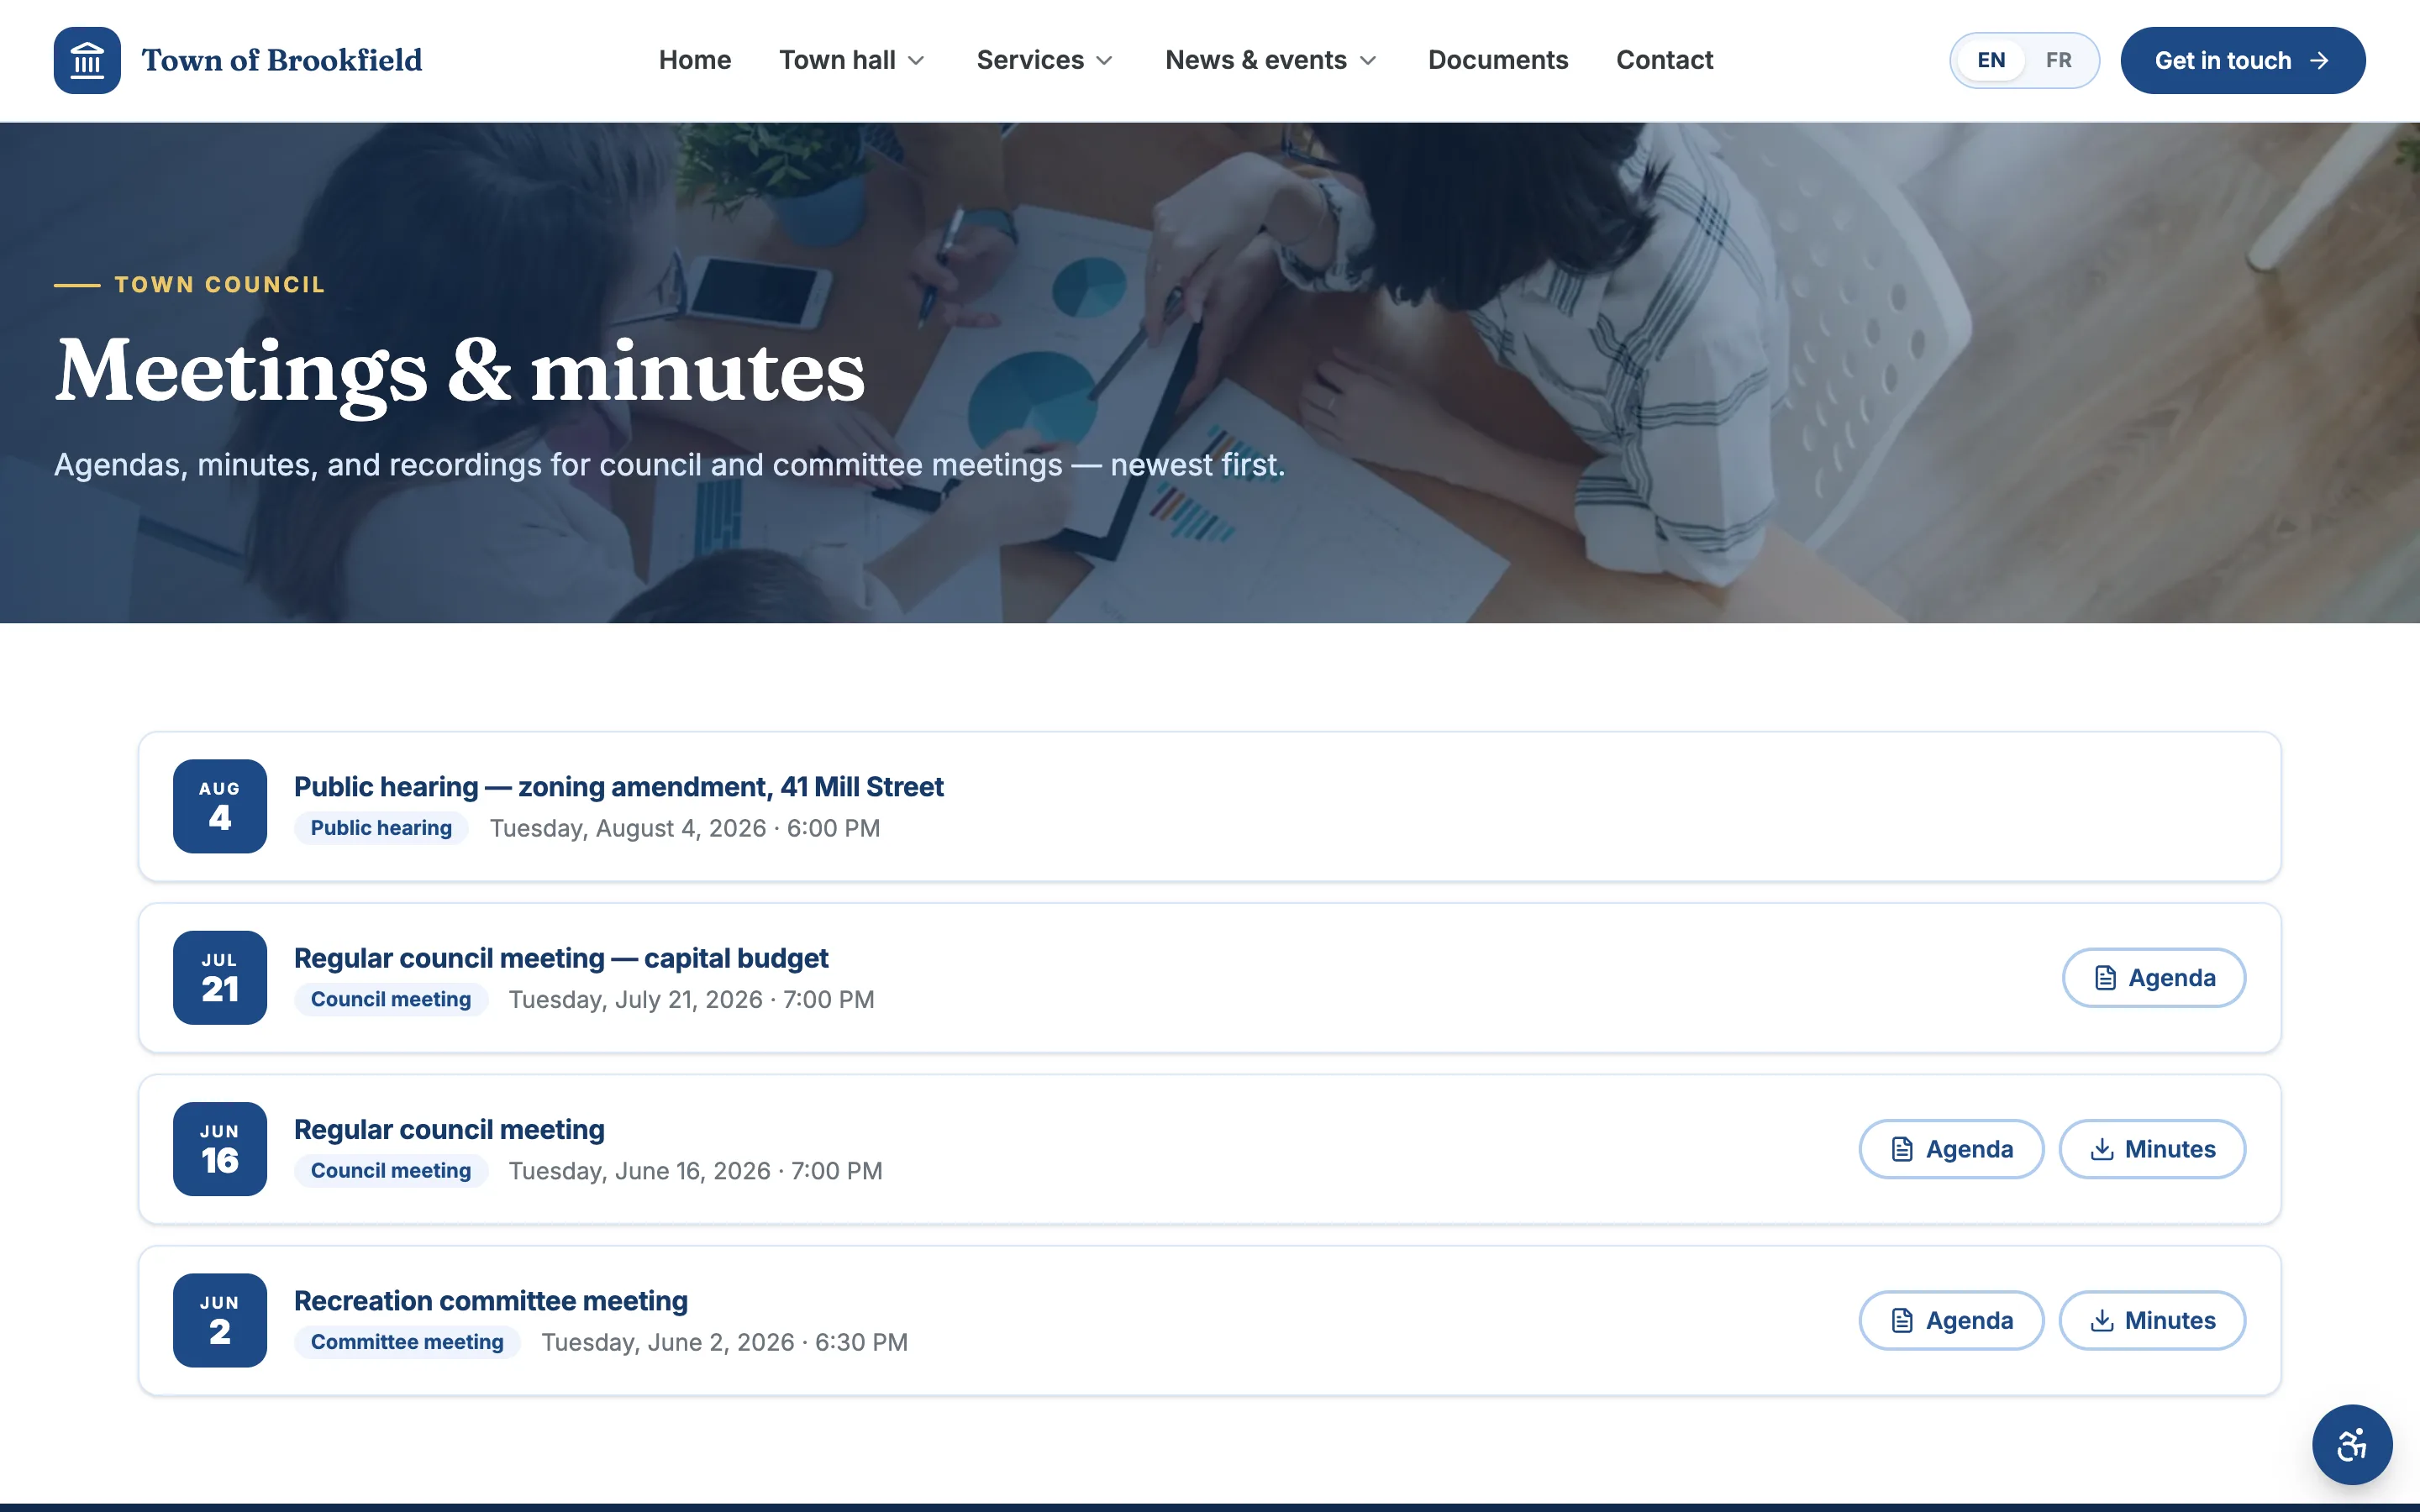The width and height of the screenshot is (2420, 1512).
Task: Open the Public hearing zoning amendment title
Action: pyautogui.click(x=618, y=787)
